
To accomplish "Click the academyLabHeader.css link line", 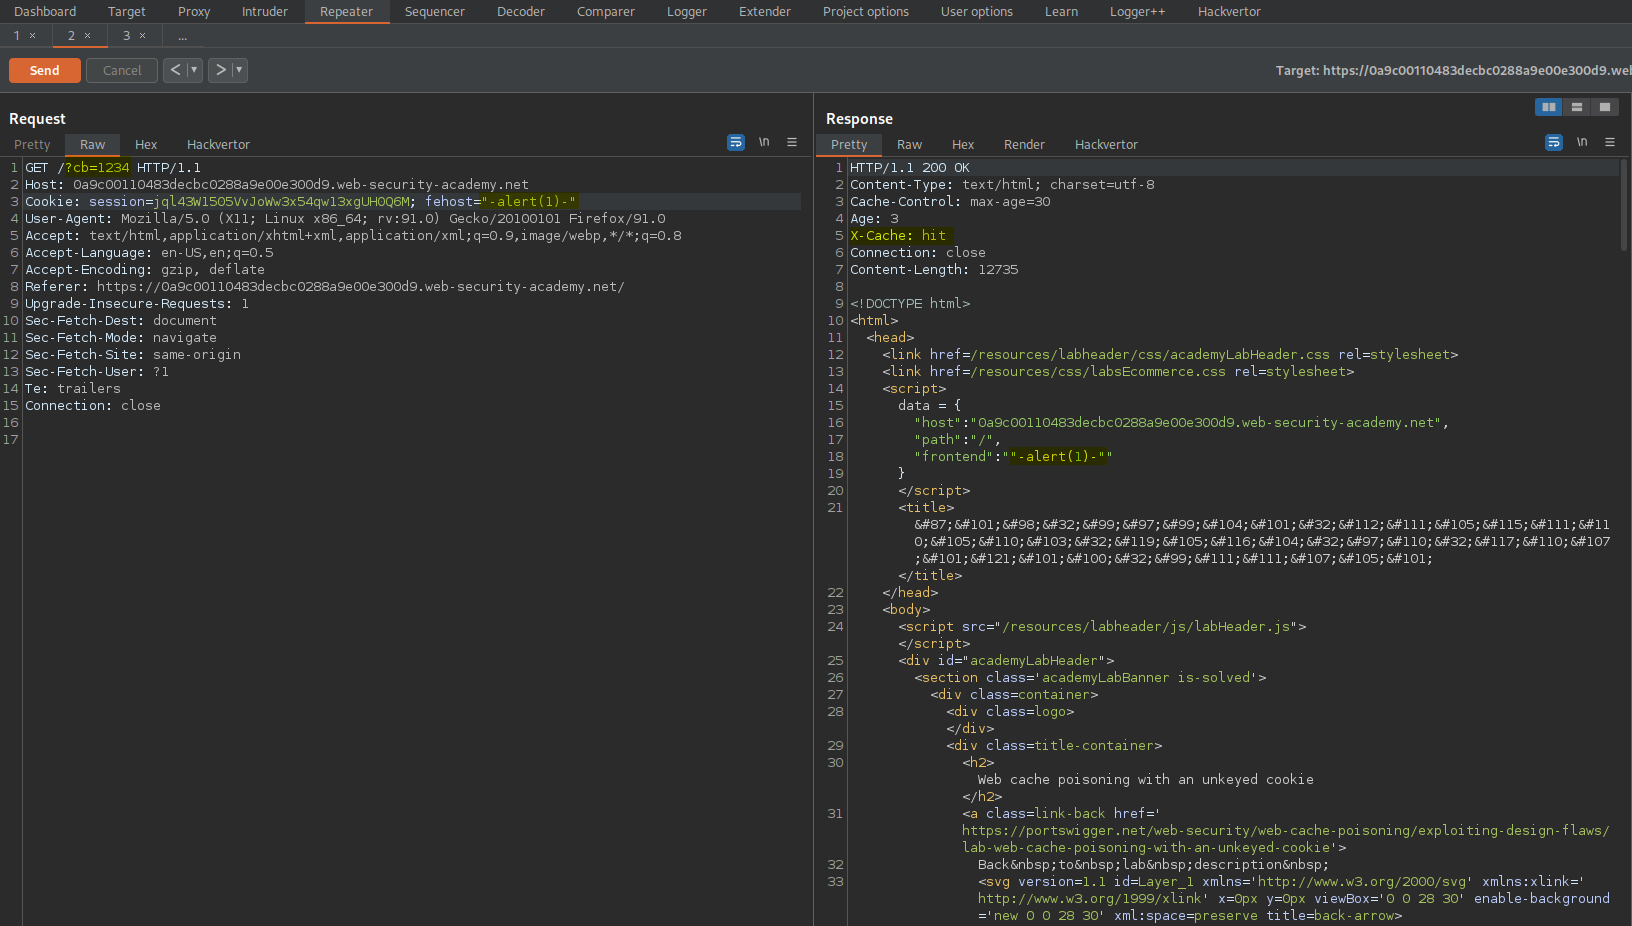I will (x=1170, y=355).
